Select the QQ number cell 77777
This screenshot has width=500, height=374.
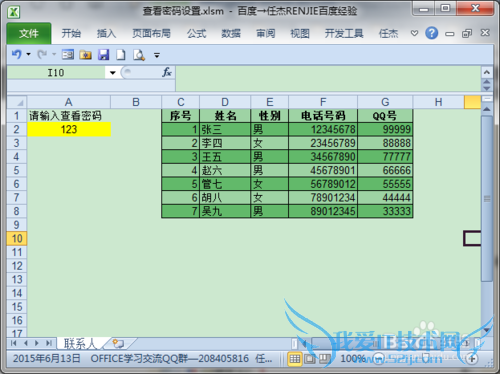tap(385, 157)
